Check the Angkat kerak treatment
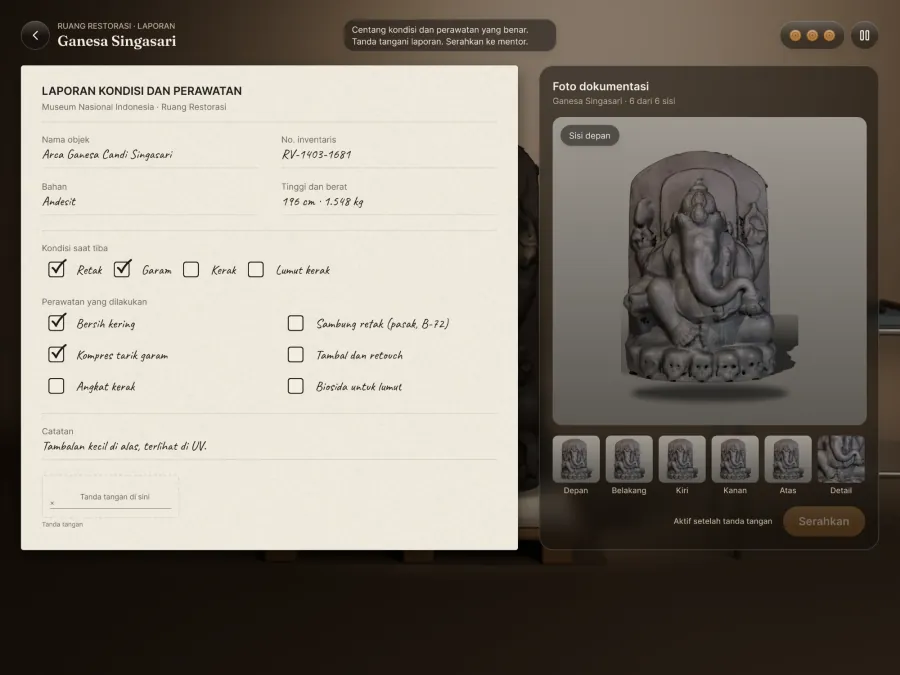Viewport: 900px width, 675px height. tap(56, 386)
